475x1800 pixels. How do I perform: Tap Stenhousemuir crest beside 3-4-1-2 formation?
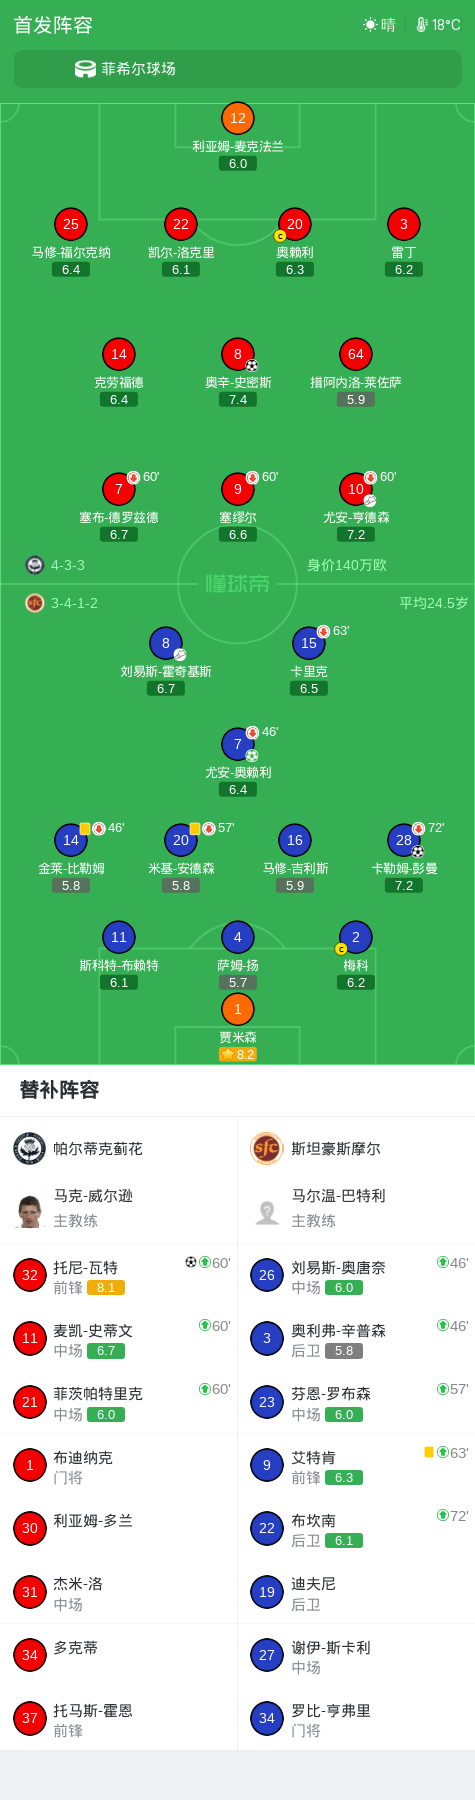(x=35, y=603)
